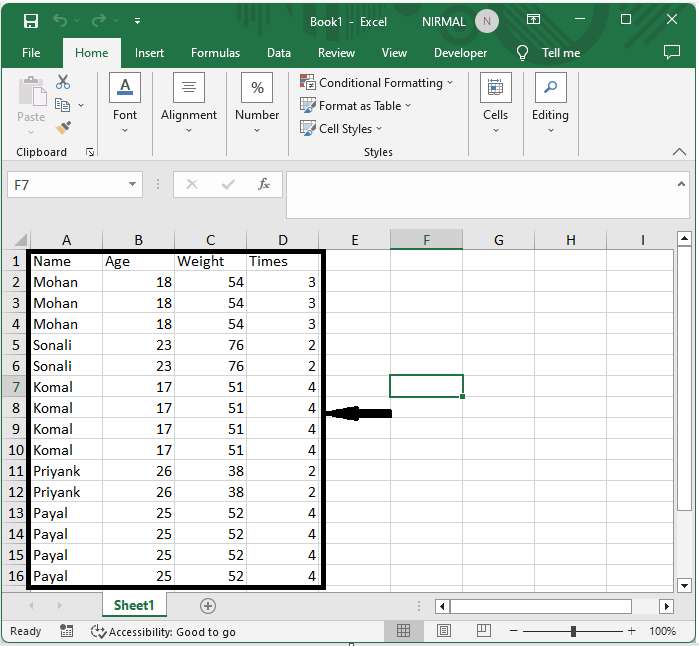Viewport: 699px width, 646px height.
Task: Redo the last undone action
Action: pos(99,20)
